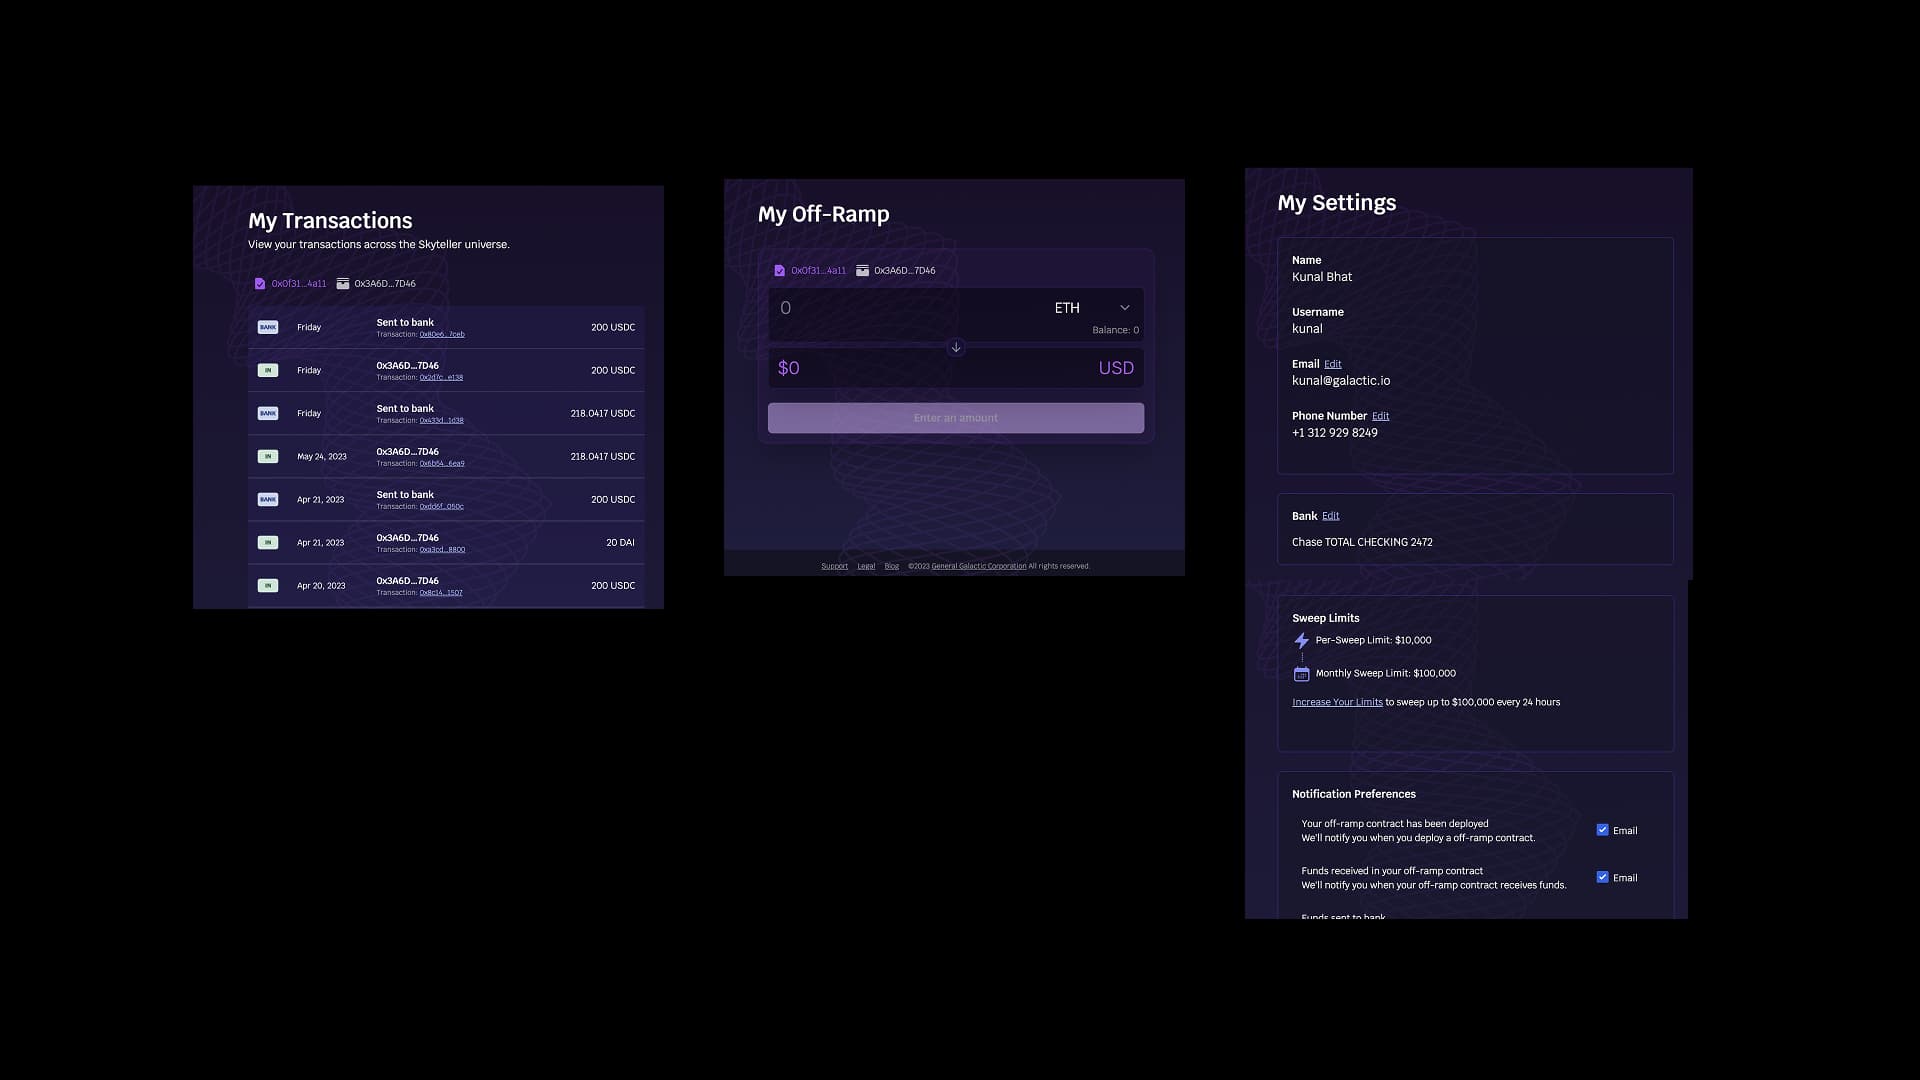Toggle the Email checkbox for funds received notification
This screenshot has width=1920, height=1080.
point(1602,877)
